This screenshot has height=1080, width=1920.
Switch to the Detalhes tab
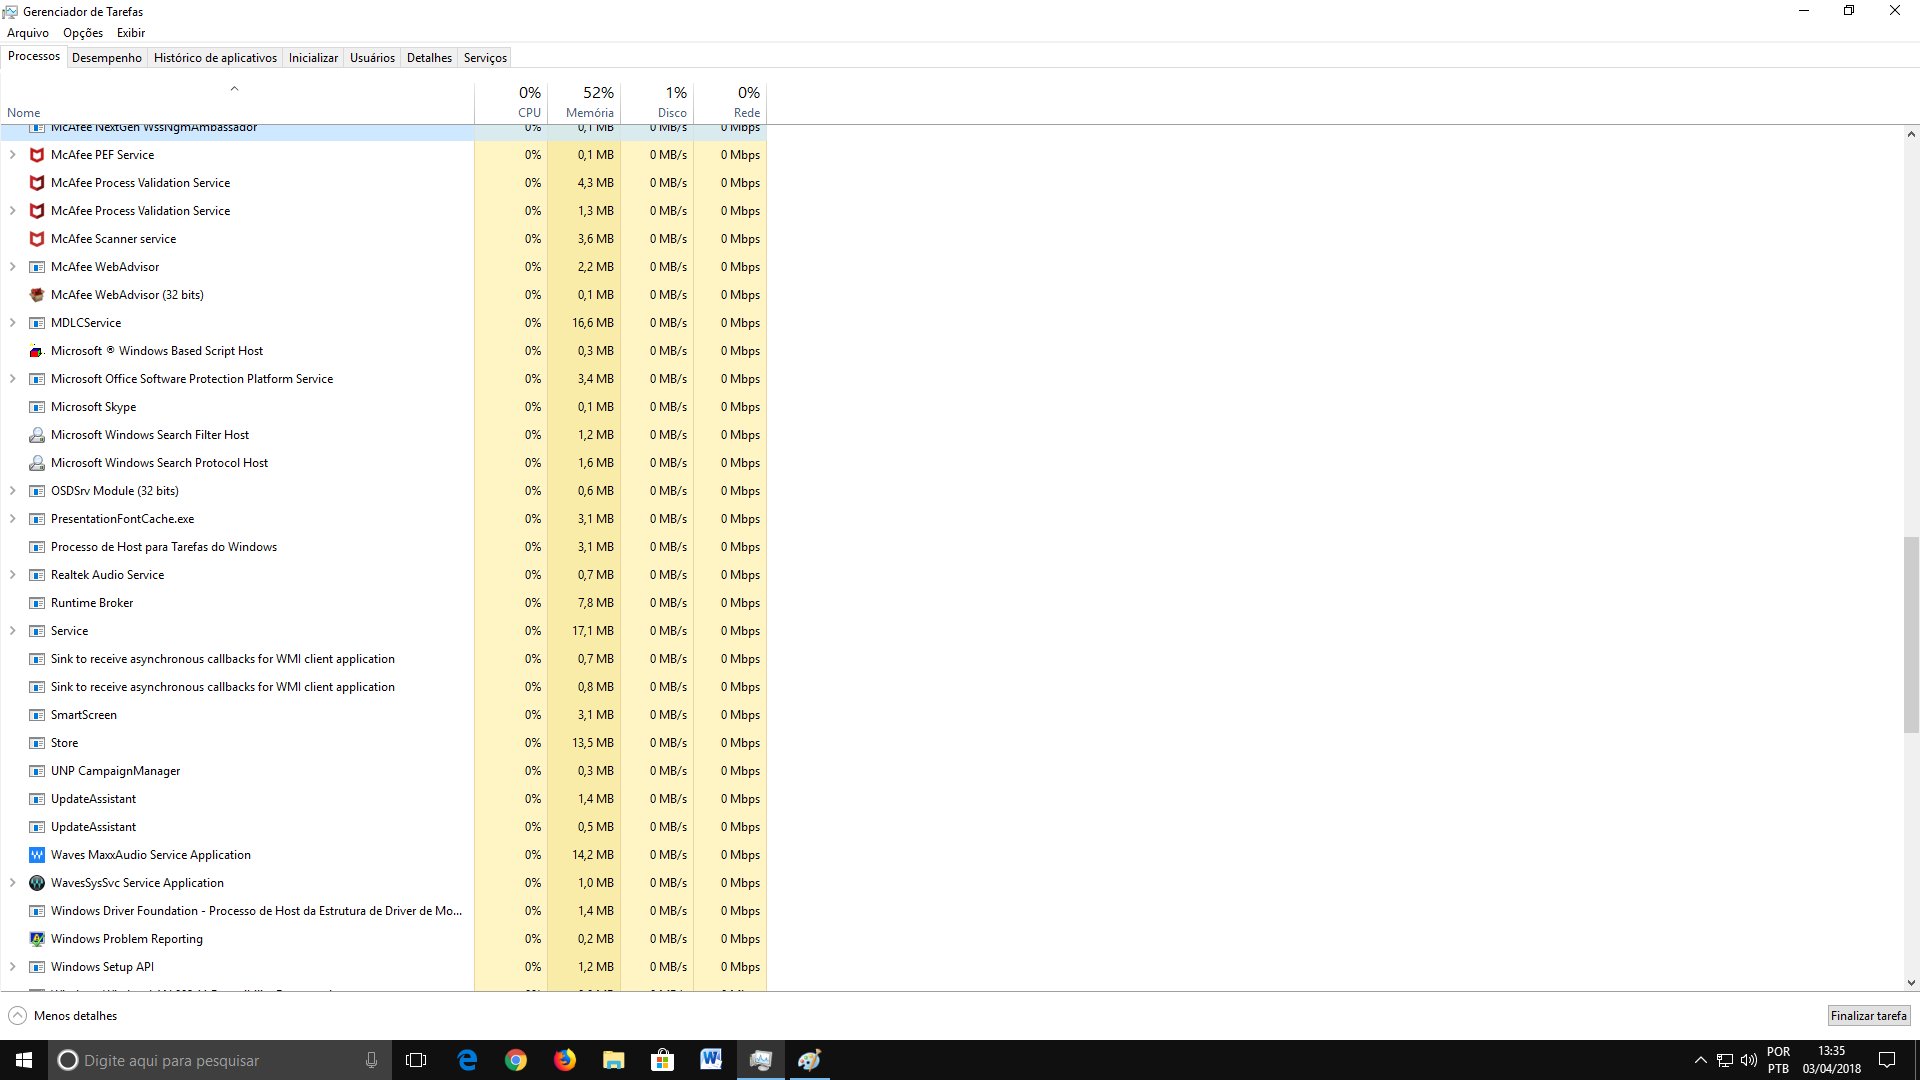point(429,58)
